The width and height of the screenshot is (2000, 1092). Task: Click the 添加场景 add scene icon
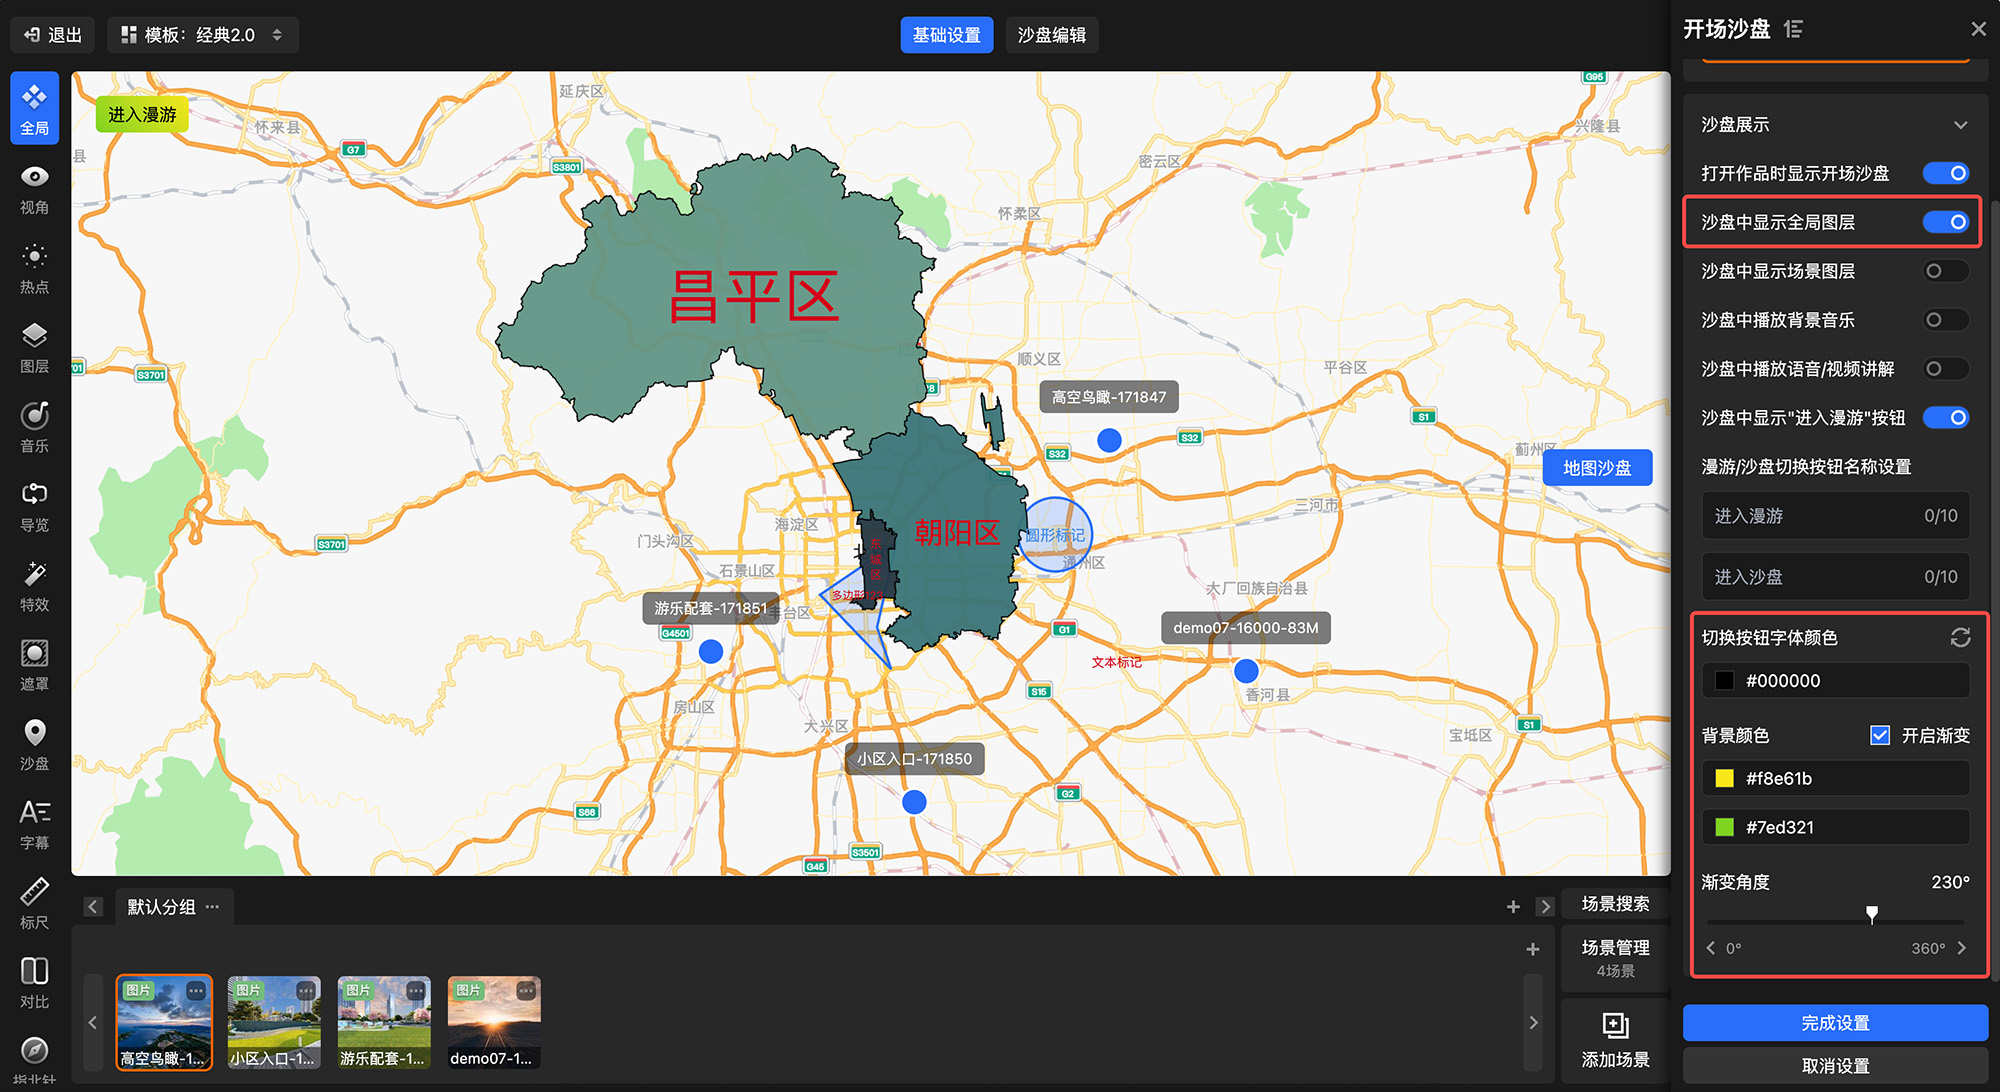tap(1615, 1026)
